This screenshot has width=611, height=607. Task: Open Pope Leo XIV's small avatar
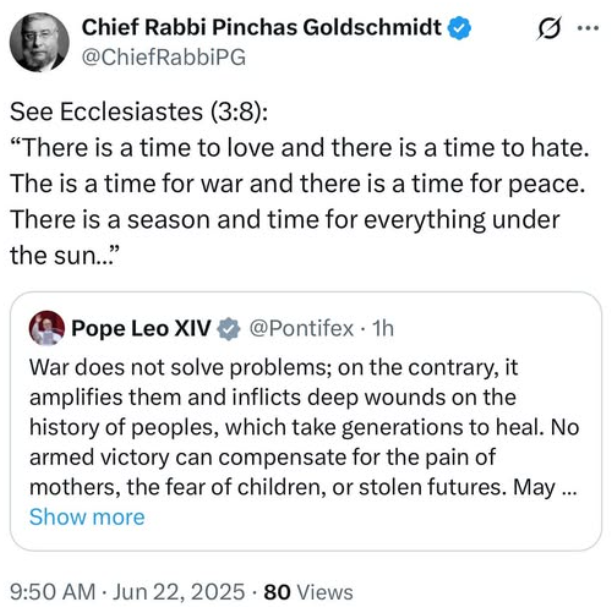click(x=47, y=327)
